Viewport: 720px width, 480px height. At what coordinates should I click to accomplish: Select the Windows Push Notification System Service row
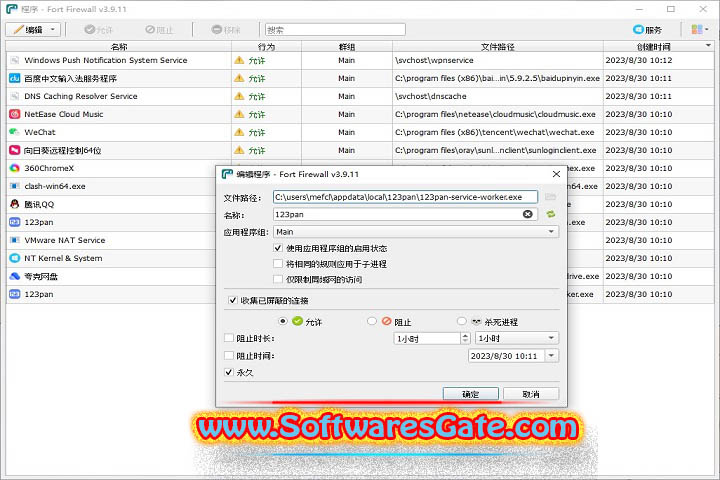pos(360,60)
